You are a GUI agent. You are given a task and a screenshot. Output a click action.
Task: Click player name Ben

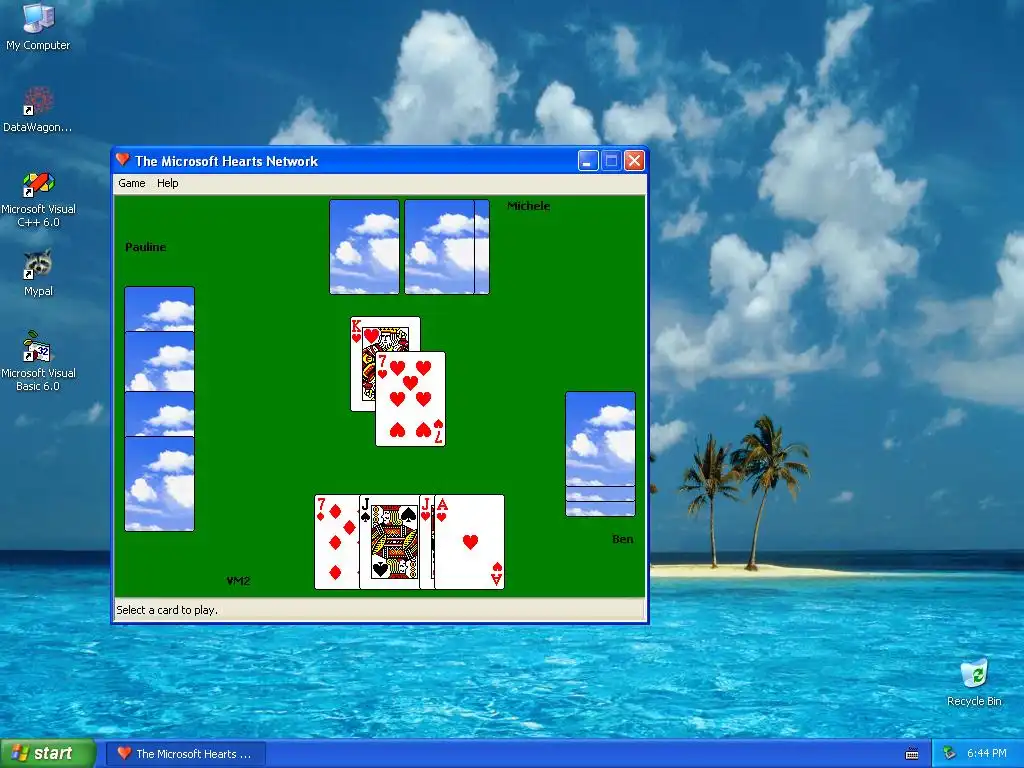pyautogui.click(x=622, y=539)
